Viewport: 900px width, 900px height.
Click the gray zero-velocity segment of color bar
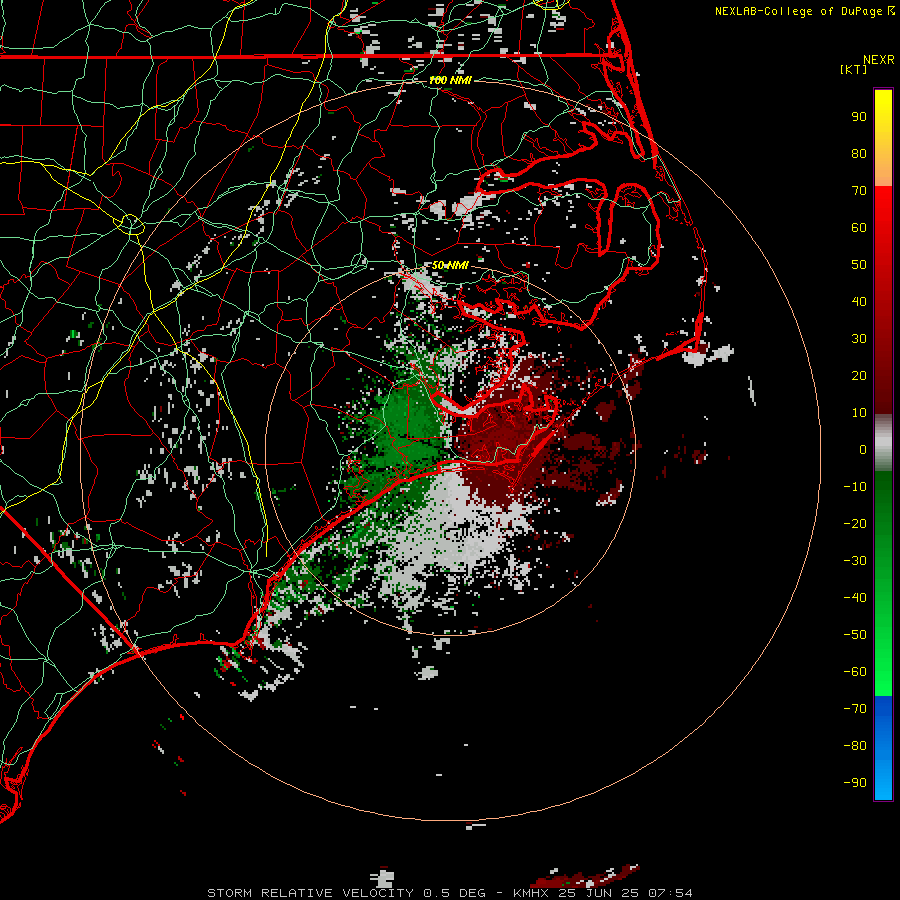click(883, 443)
